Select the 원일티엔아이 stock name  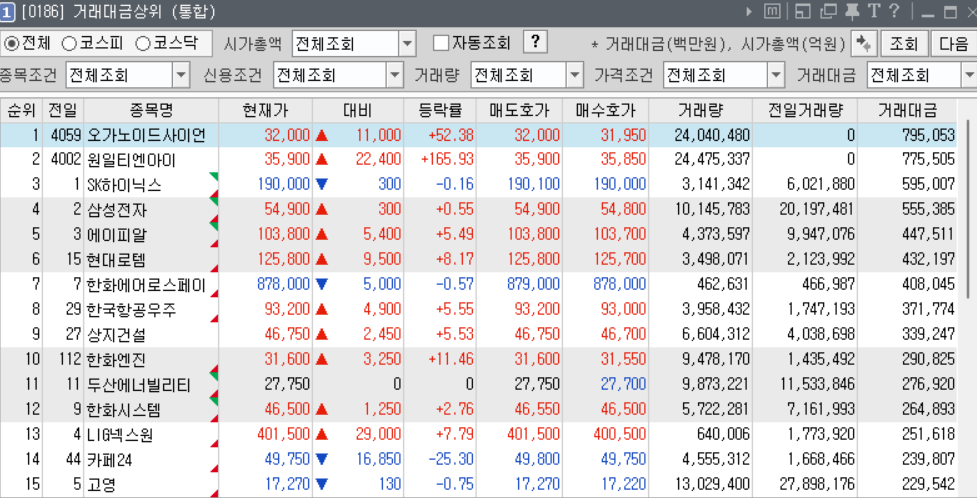131,161
